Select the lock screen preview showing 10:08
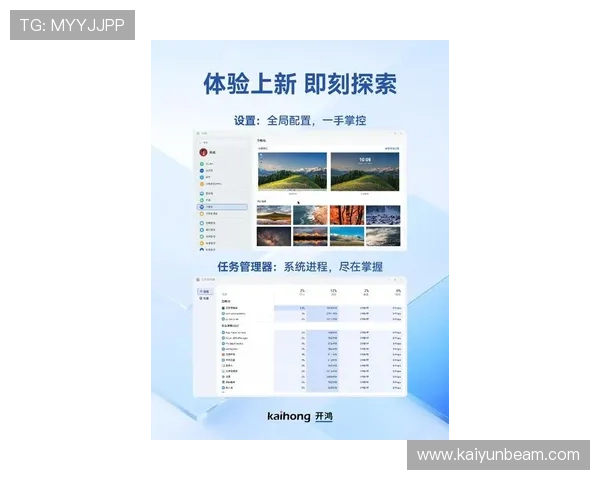600x480 pixels. (x=365, y=171)
